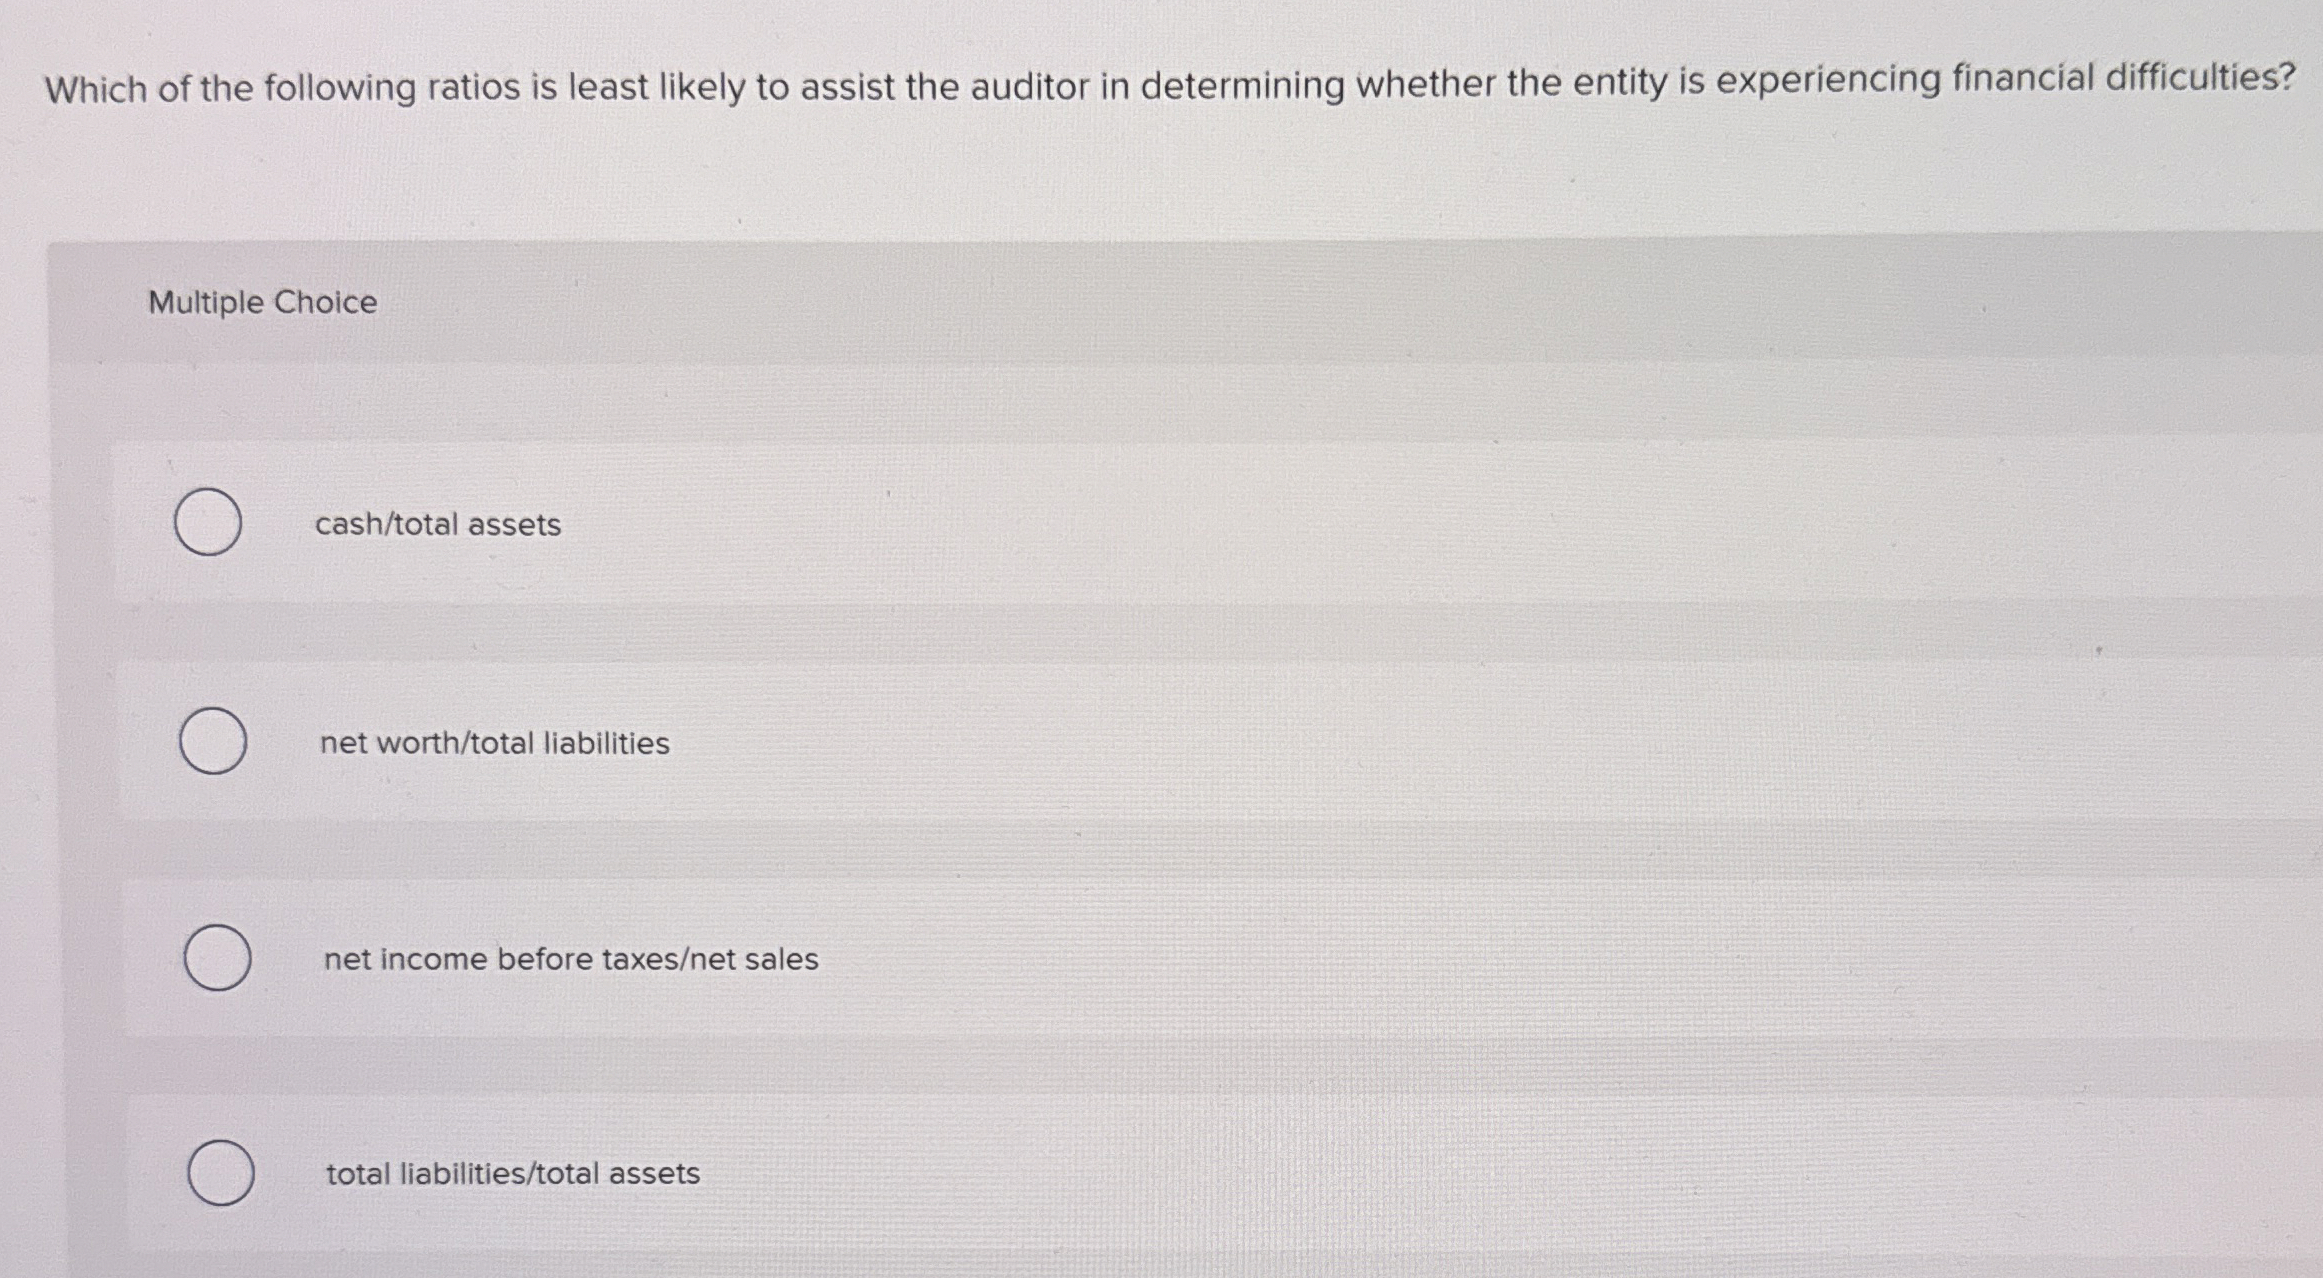2323x1278 pixels.
Task: Click the Multiple Choice label
Action: (262, 302)
